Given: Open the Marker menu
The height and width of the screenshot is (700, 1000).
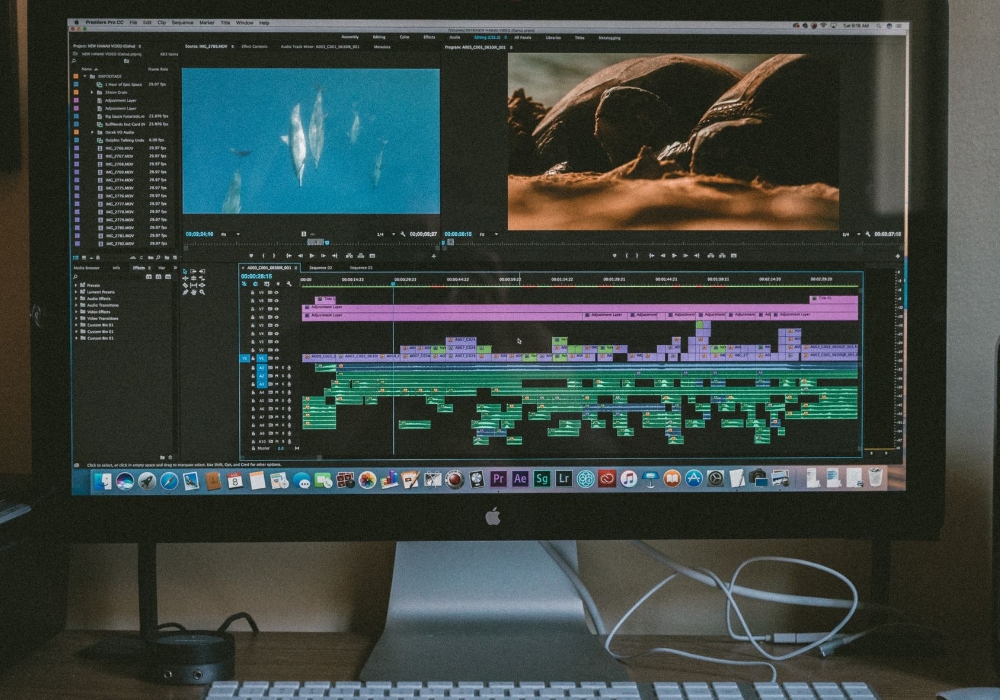Looking at the screenshot, I should point(207,22).
